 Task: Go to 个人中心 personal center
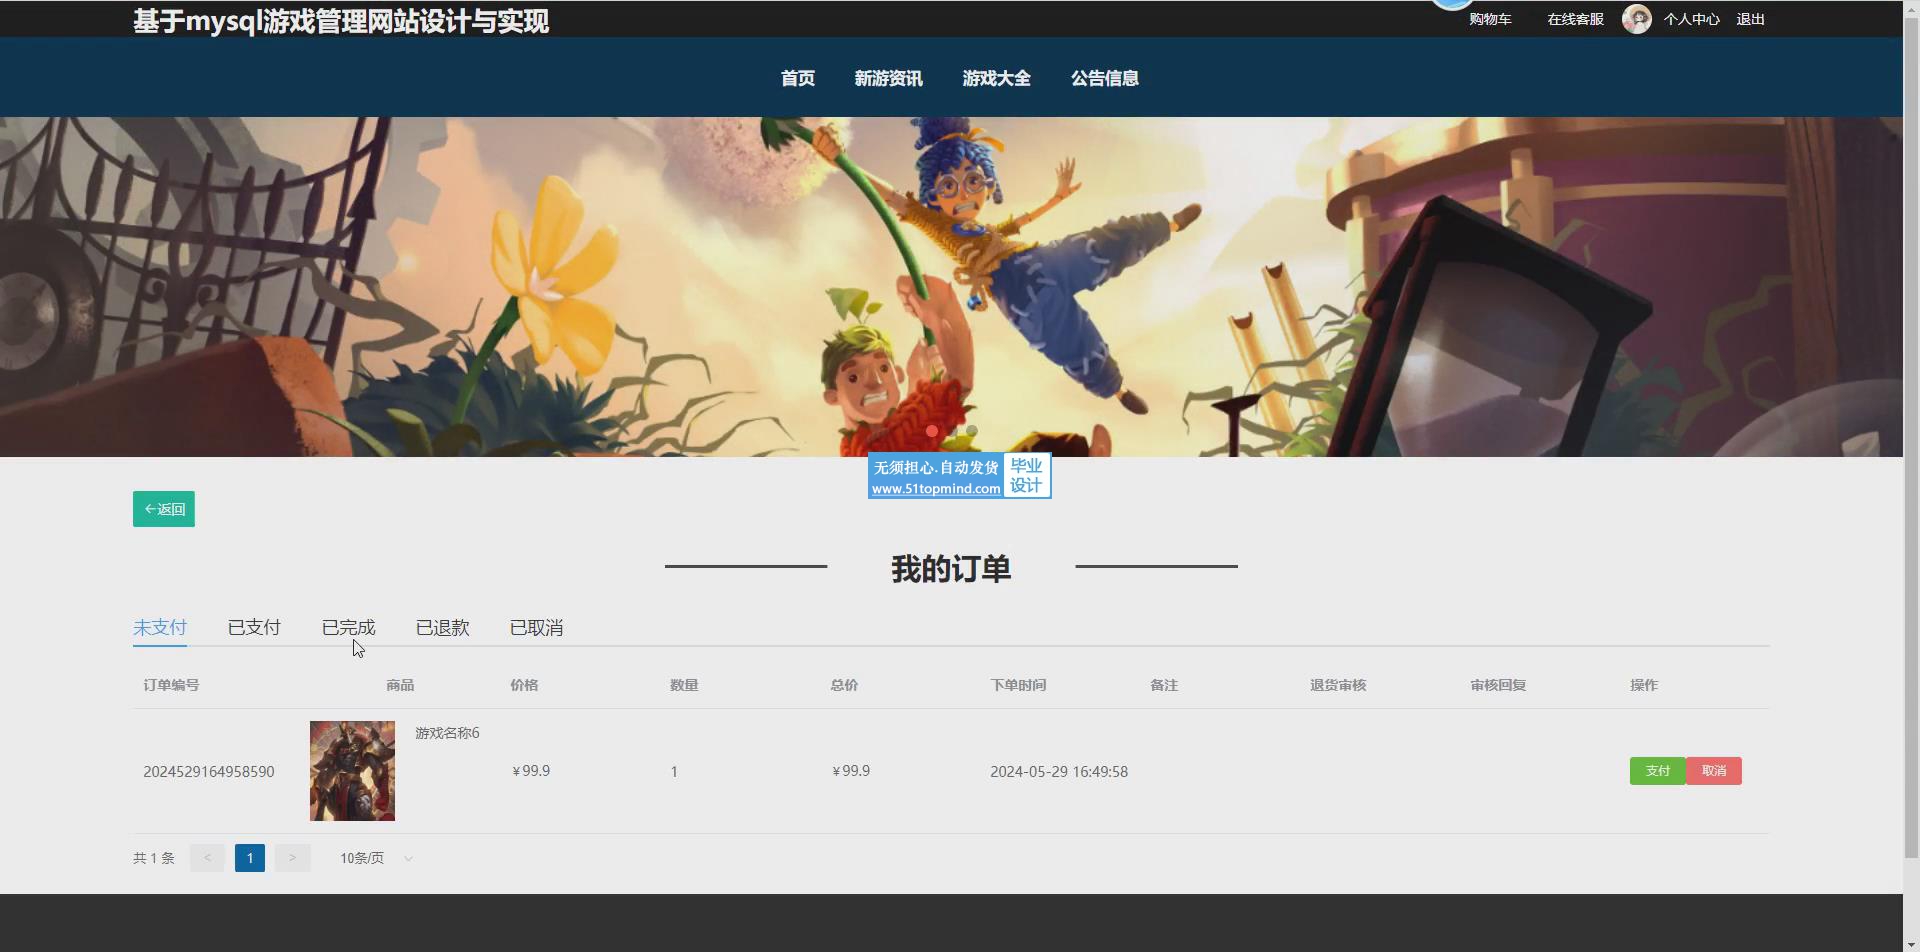click(1691, 19)
